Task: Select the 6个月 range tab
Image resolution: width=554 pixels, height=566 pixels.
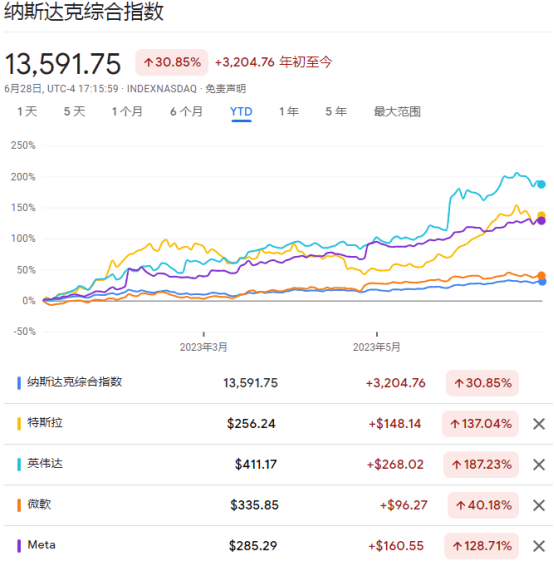Action: click(x=186, y=112)
